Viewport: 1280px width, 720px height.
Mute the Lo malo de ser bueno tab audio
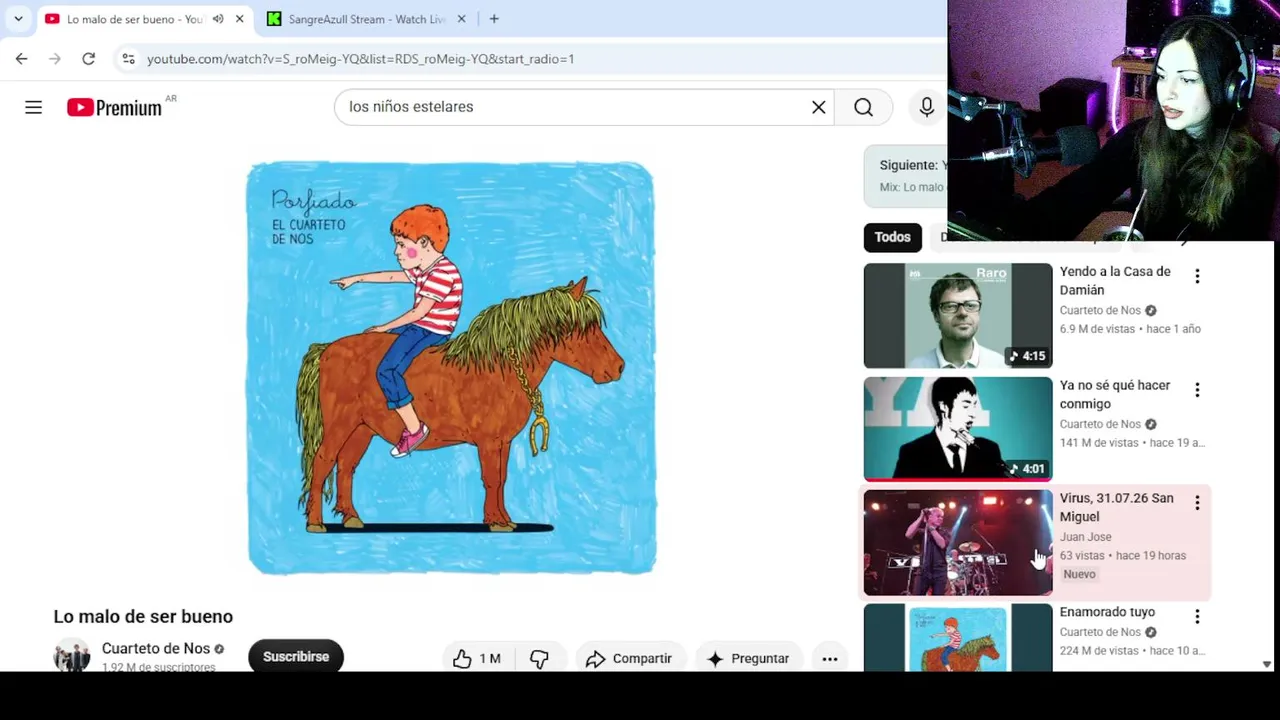[218, 19]
